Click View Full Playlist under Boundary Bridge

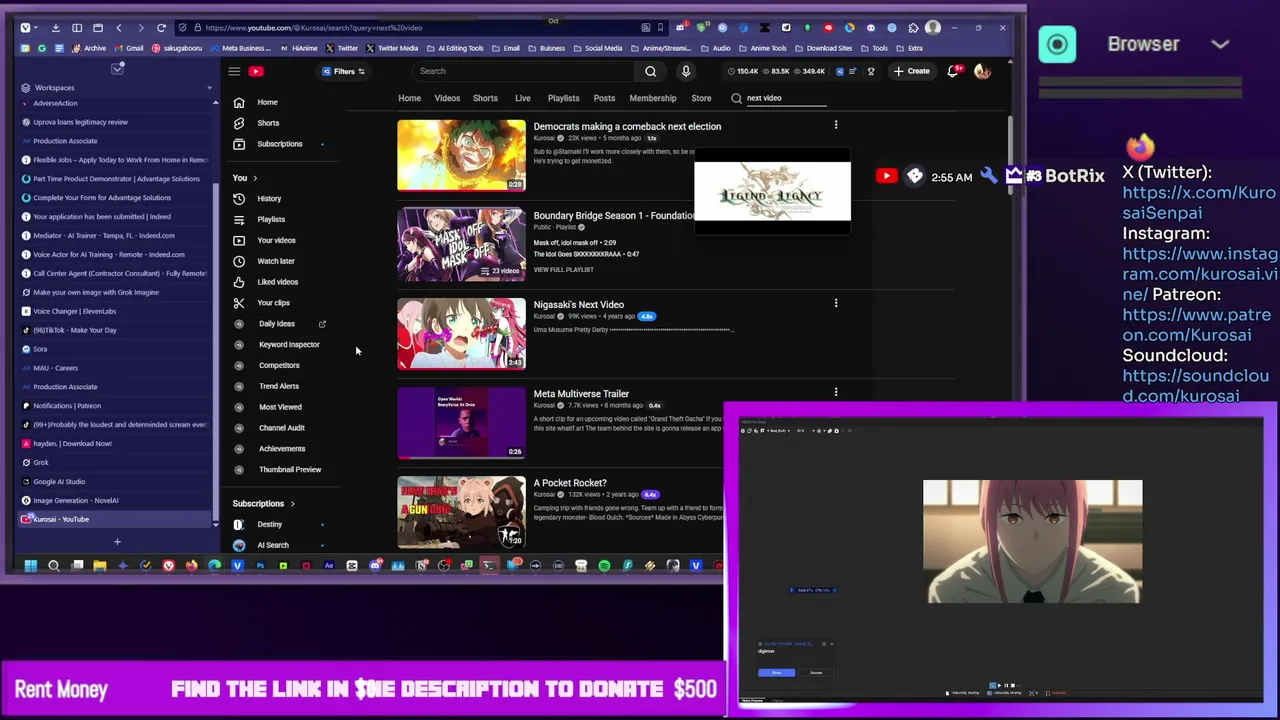click(x=563, y=270)
